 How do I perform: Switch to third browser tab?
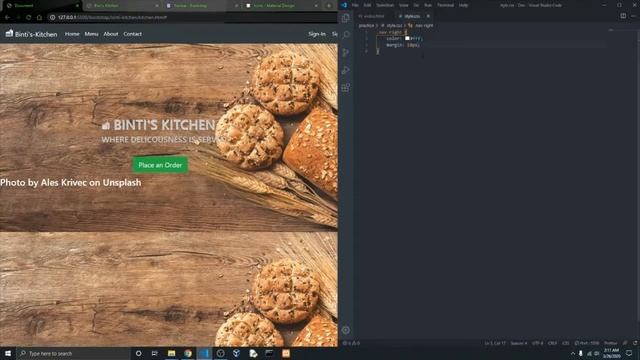tap(202, 6)
